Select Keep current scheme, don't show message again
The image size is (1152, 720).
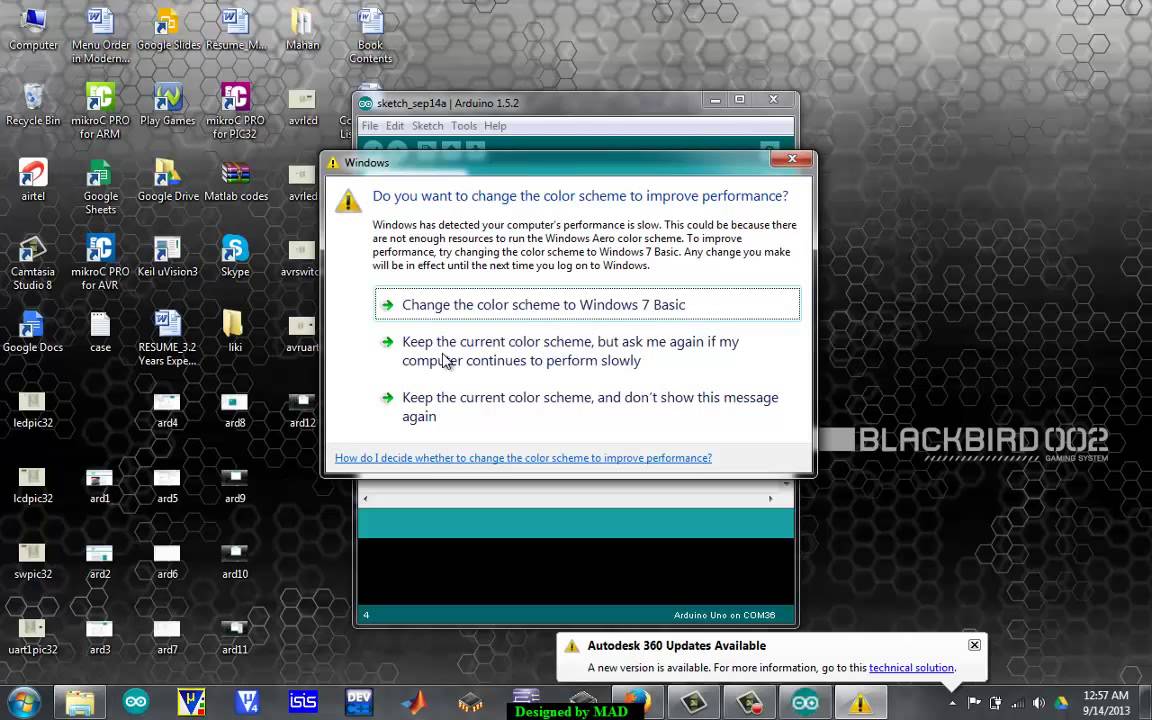tap(580, 406)
